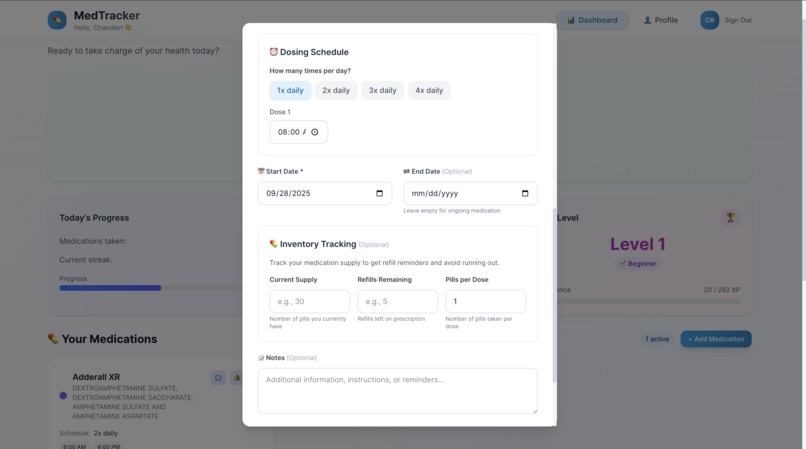This screenshot has width=806, height=449.
Task: Click the '20 / 282 XP' value
Action: [722, 290]
